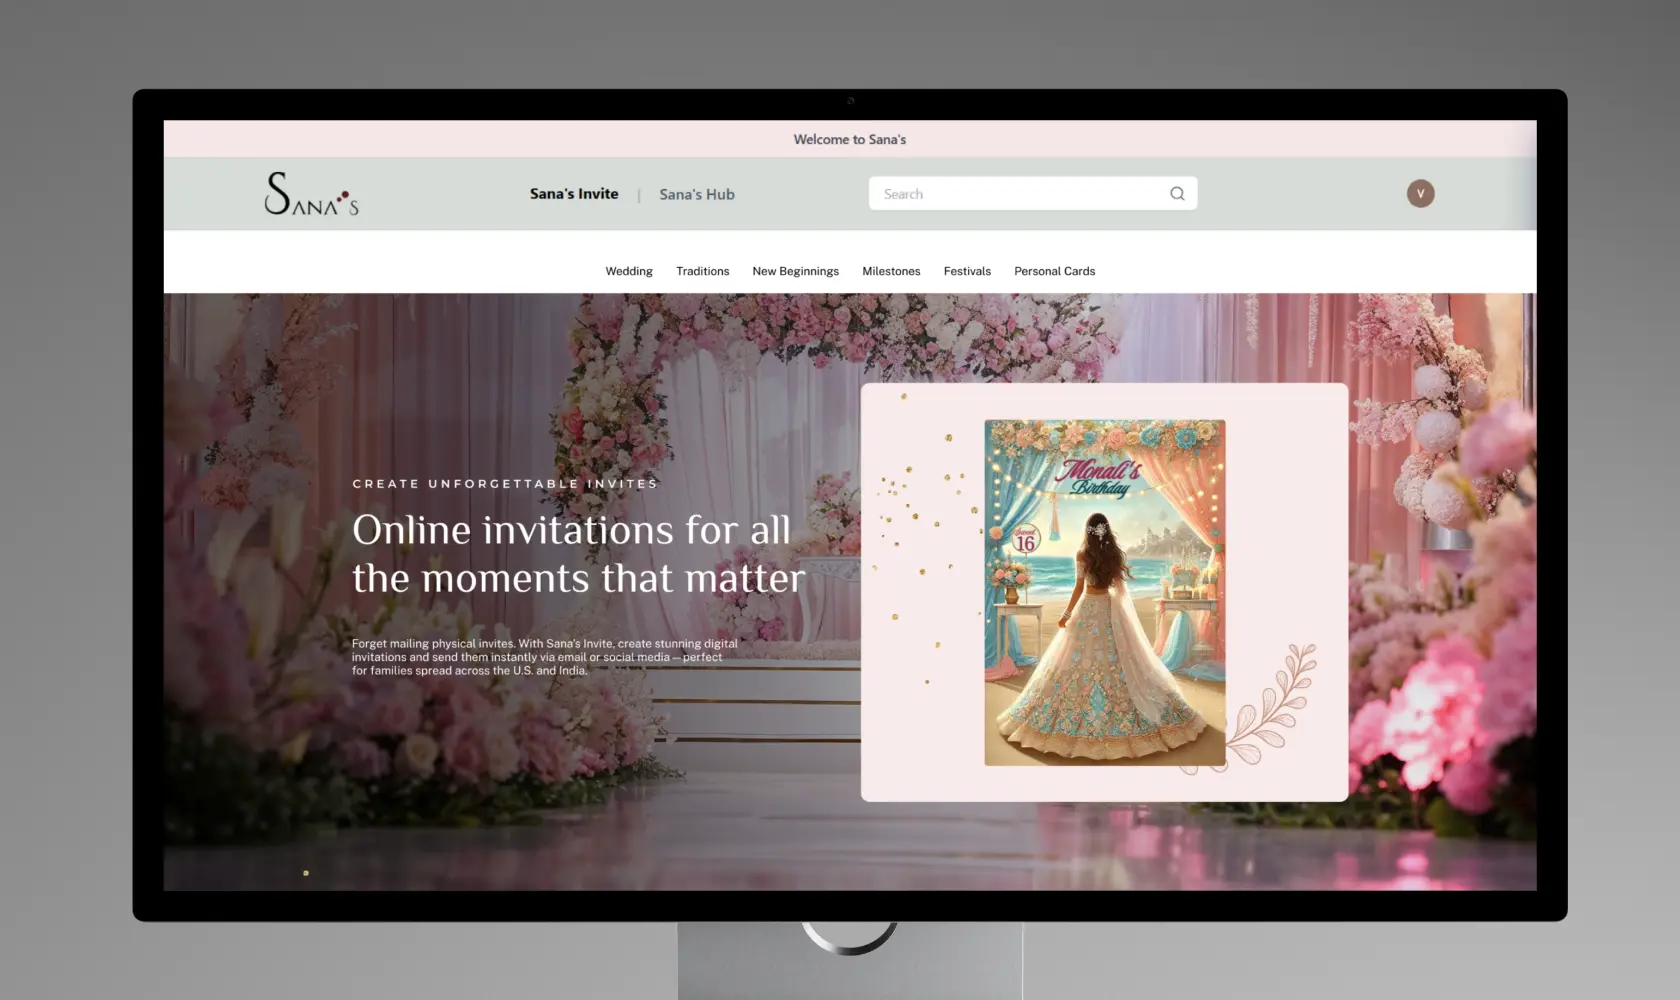1680x1000 pixels.
Task: Click the Create Unforgettable Invites tagline
Action: coord(505,484)
